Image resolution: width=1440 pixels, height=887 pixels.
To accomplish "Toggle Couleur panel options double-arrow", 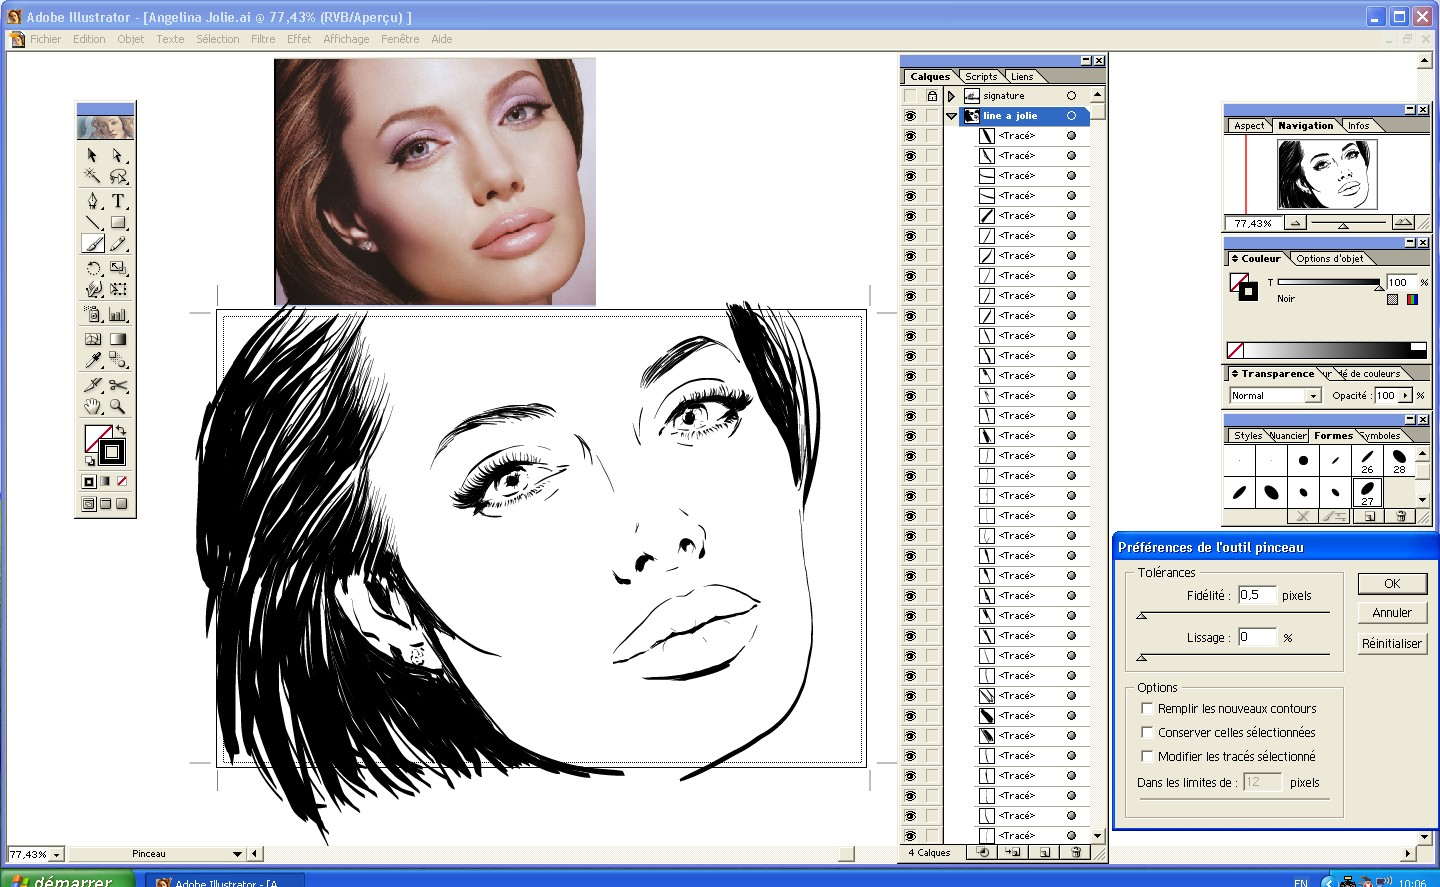I will click(1235, 258).
